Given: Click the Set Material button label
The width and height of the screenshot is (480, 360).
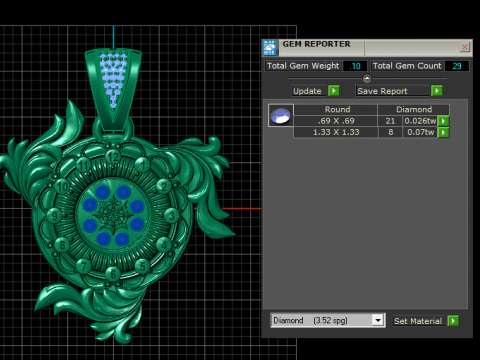Looking at the screenshot, I should (418, 321).
